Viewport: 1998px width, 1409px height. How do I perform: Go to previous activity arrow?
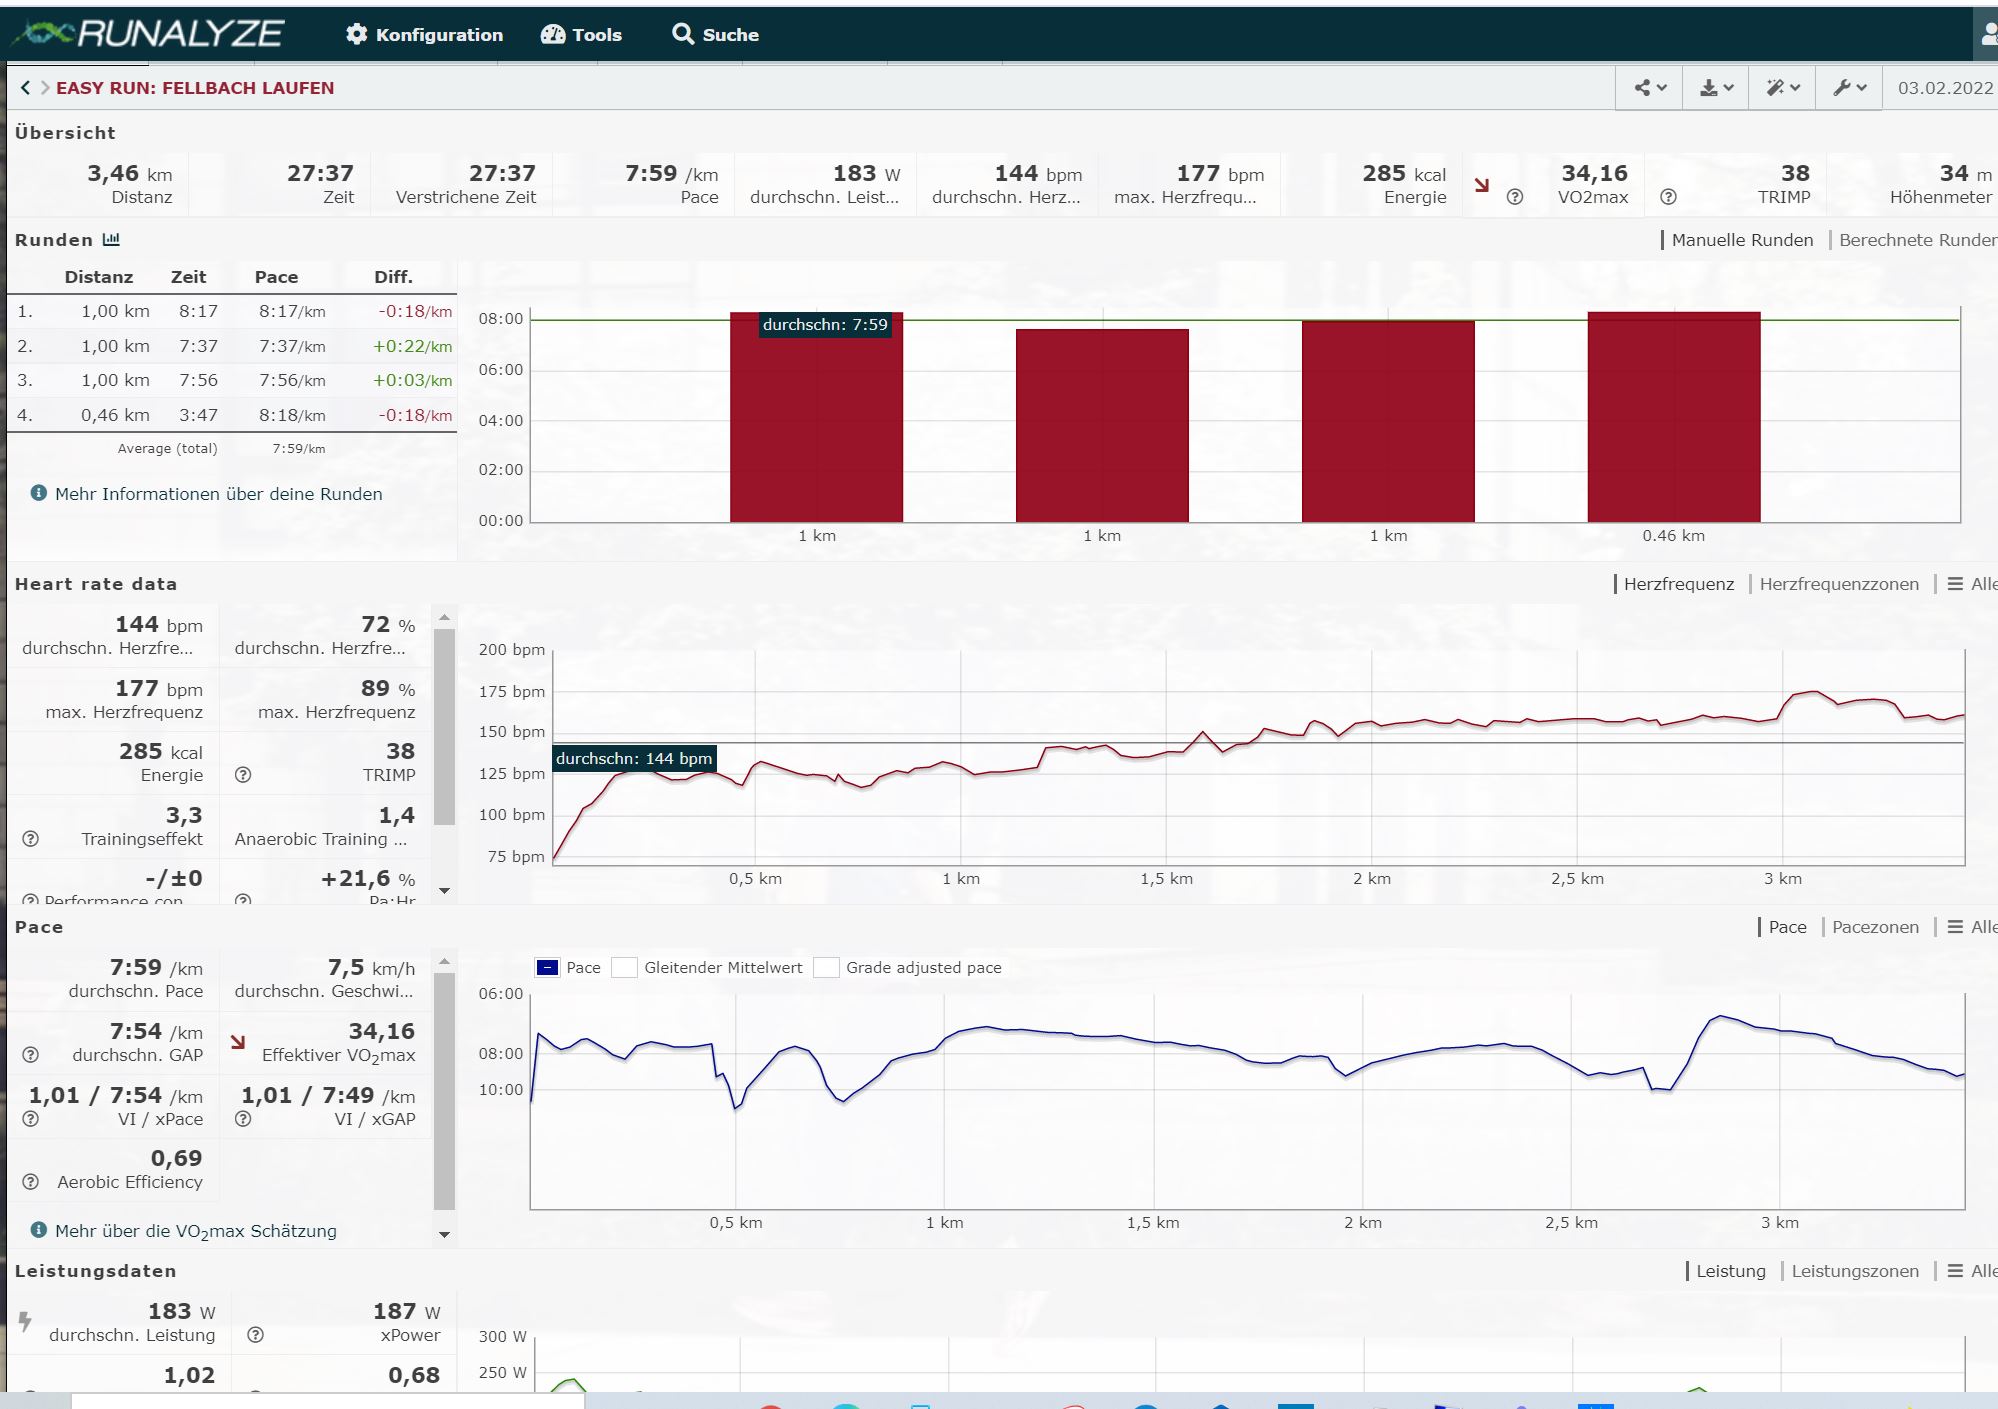point(25,88)
